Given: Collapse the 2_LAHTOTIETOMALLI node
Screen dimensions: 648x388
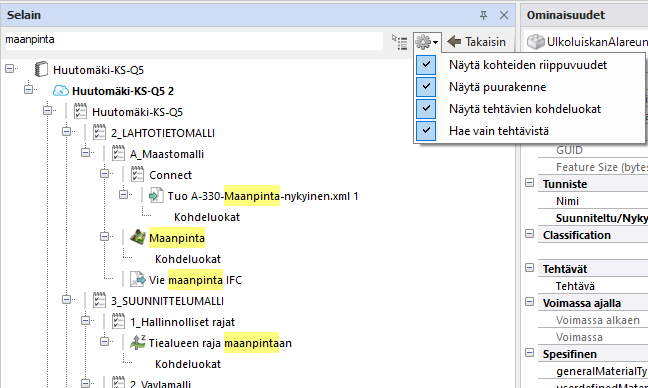Looking at the screenshot, I should [66, 131].
